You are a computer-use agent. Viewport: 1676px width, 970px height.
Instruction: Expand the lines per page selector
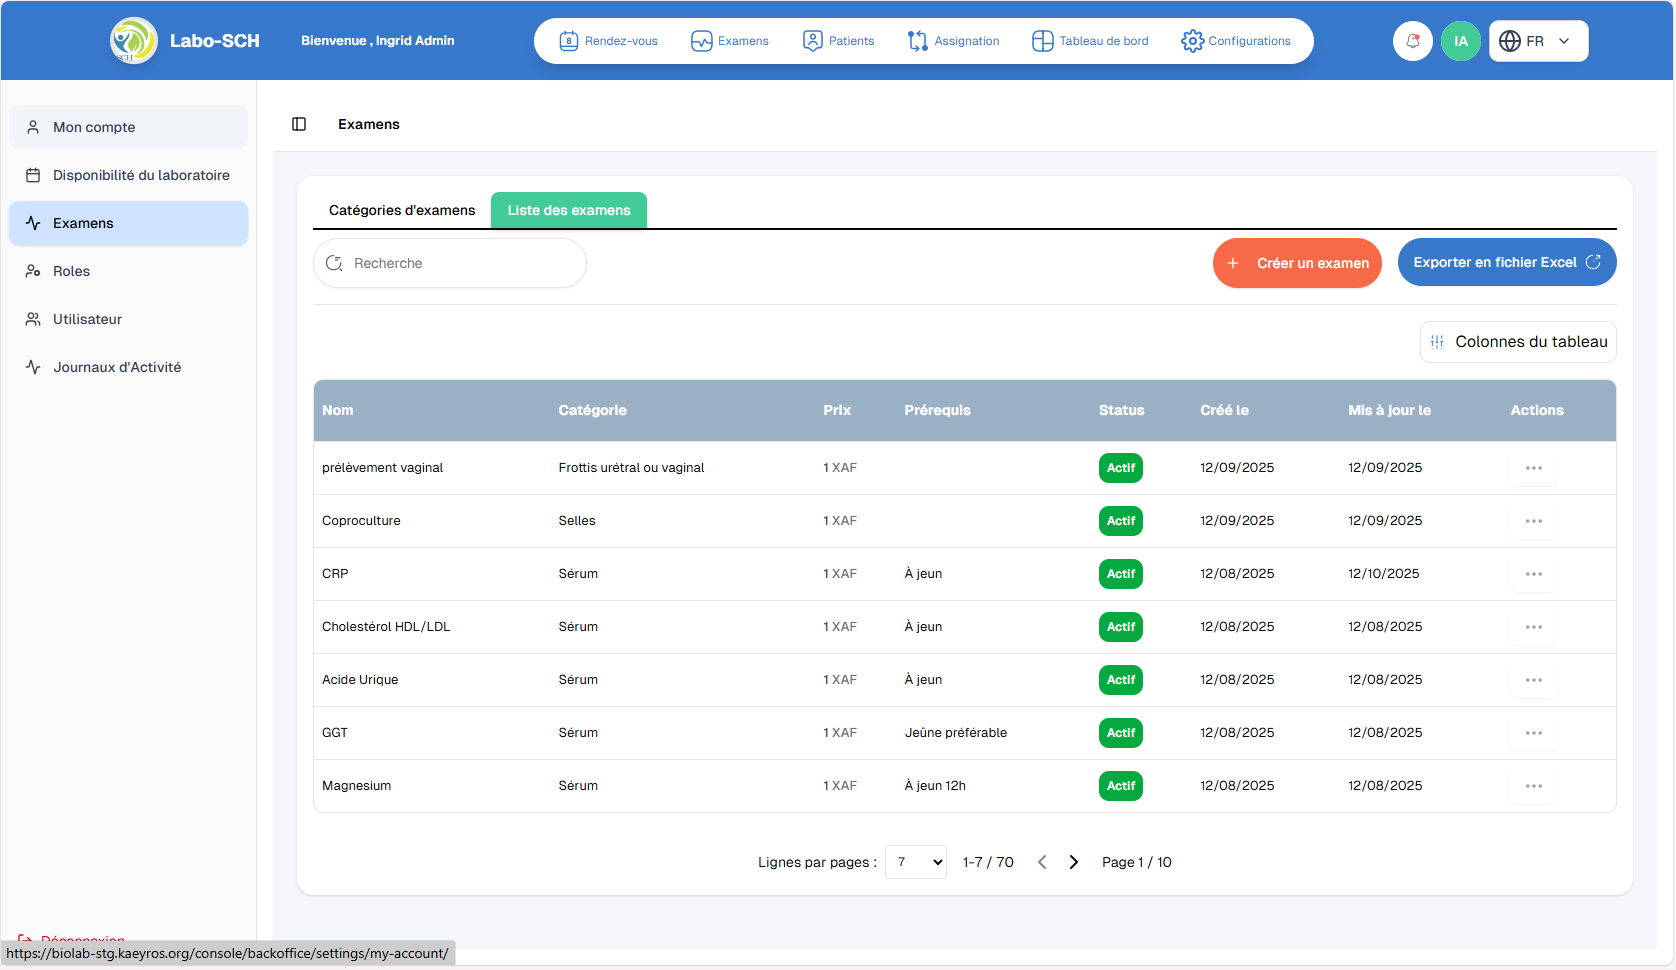[x=915, y=862]
